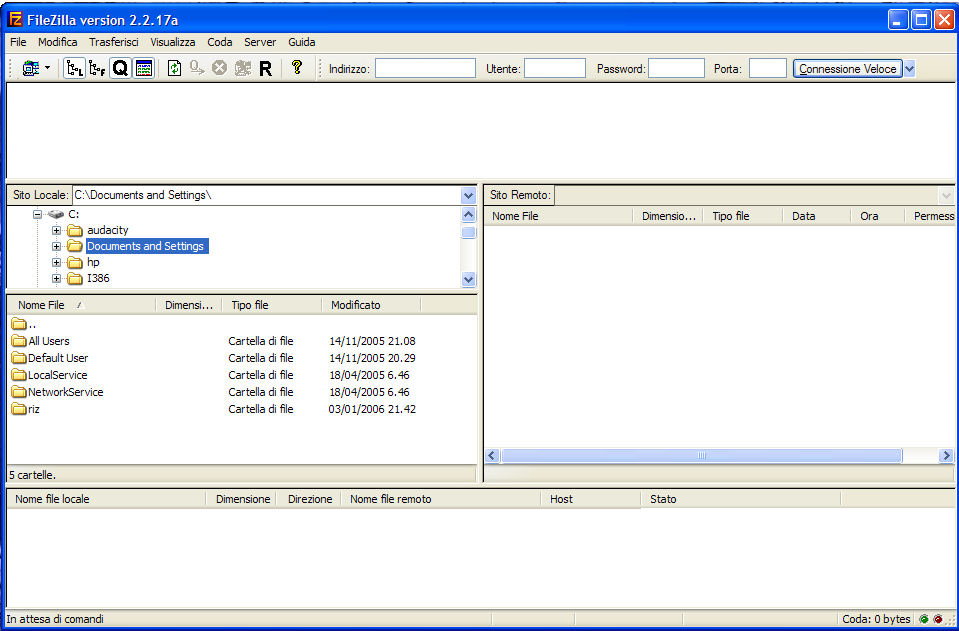Click the Utente input field
The height and width of the screenshot is (631, 959).
click(555, 68)
